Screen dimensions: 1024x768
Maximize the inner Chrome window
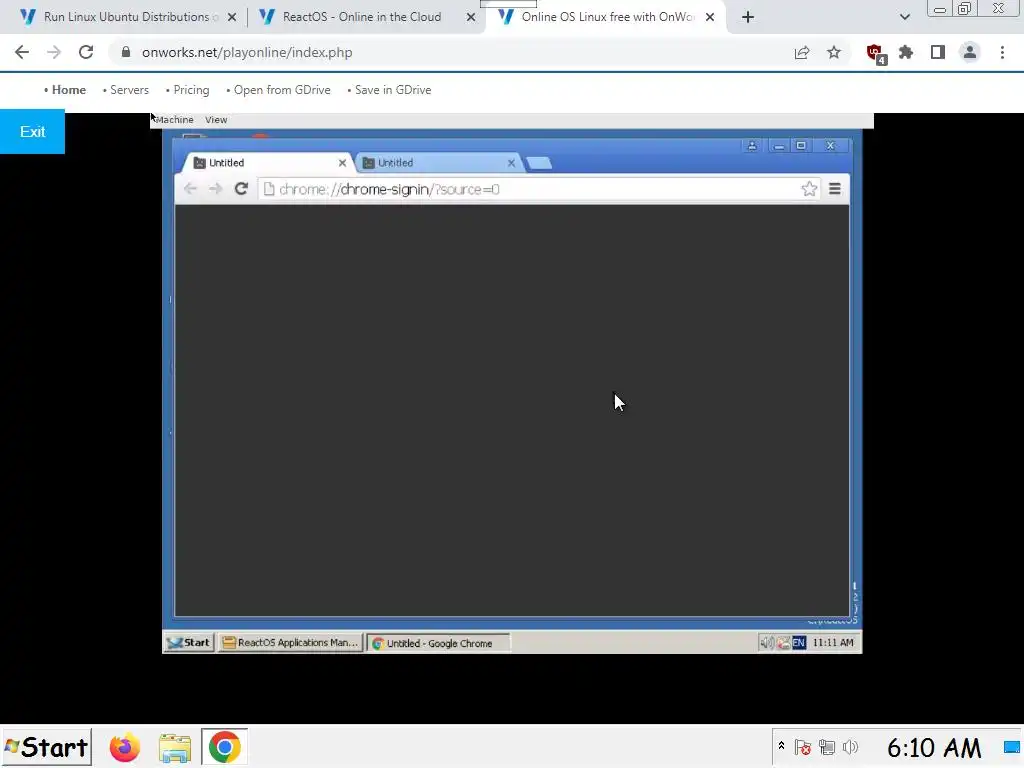(x=801, y=146)
